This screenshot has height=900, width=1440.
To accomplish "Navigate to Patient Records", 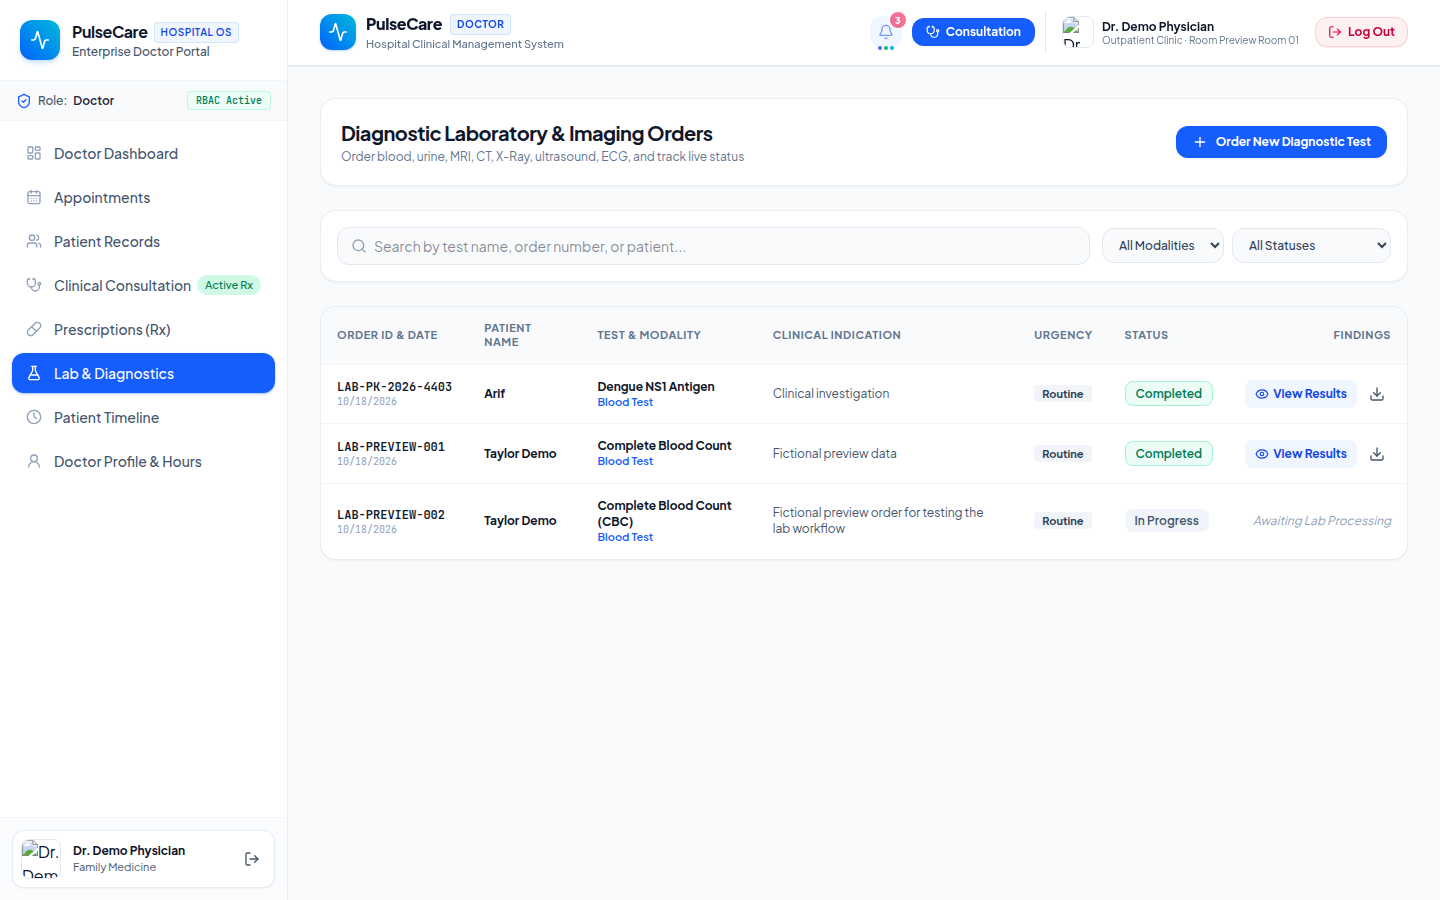I will tap(143, 242).
